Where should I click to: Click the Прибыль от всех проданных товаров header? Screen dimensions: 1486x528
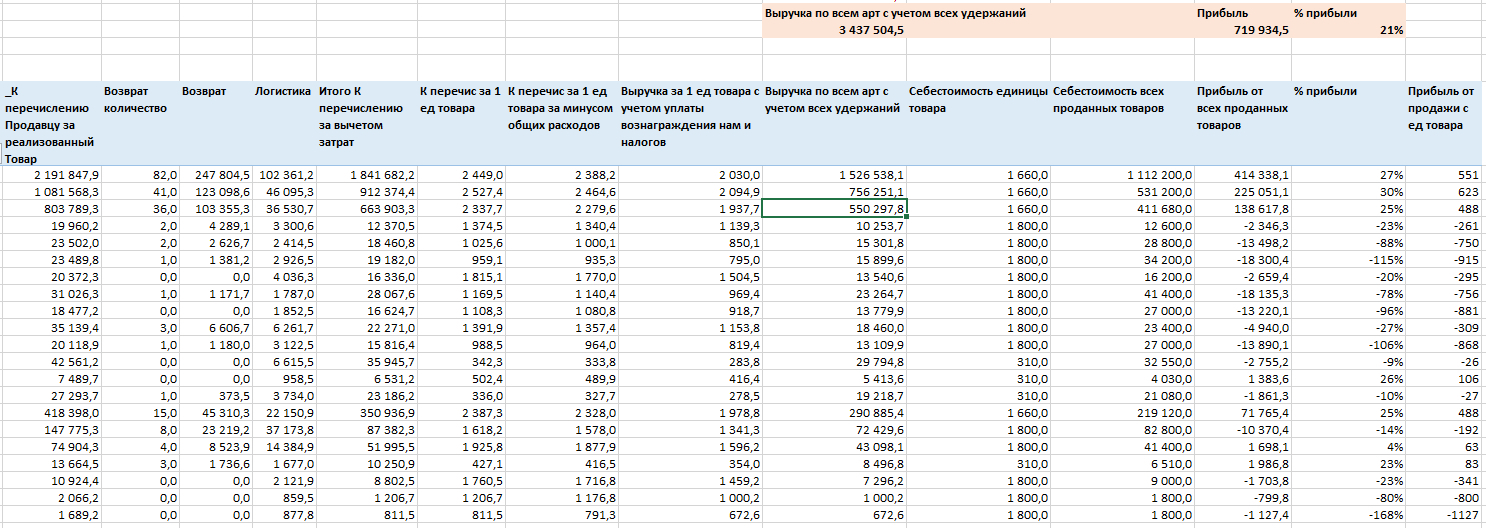(1241, 108)
